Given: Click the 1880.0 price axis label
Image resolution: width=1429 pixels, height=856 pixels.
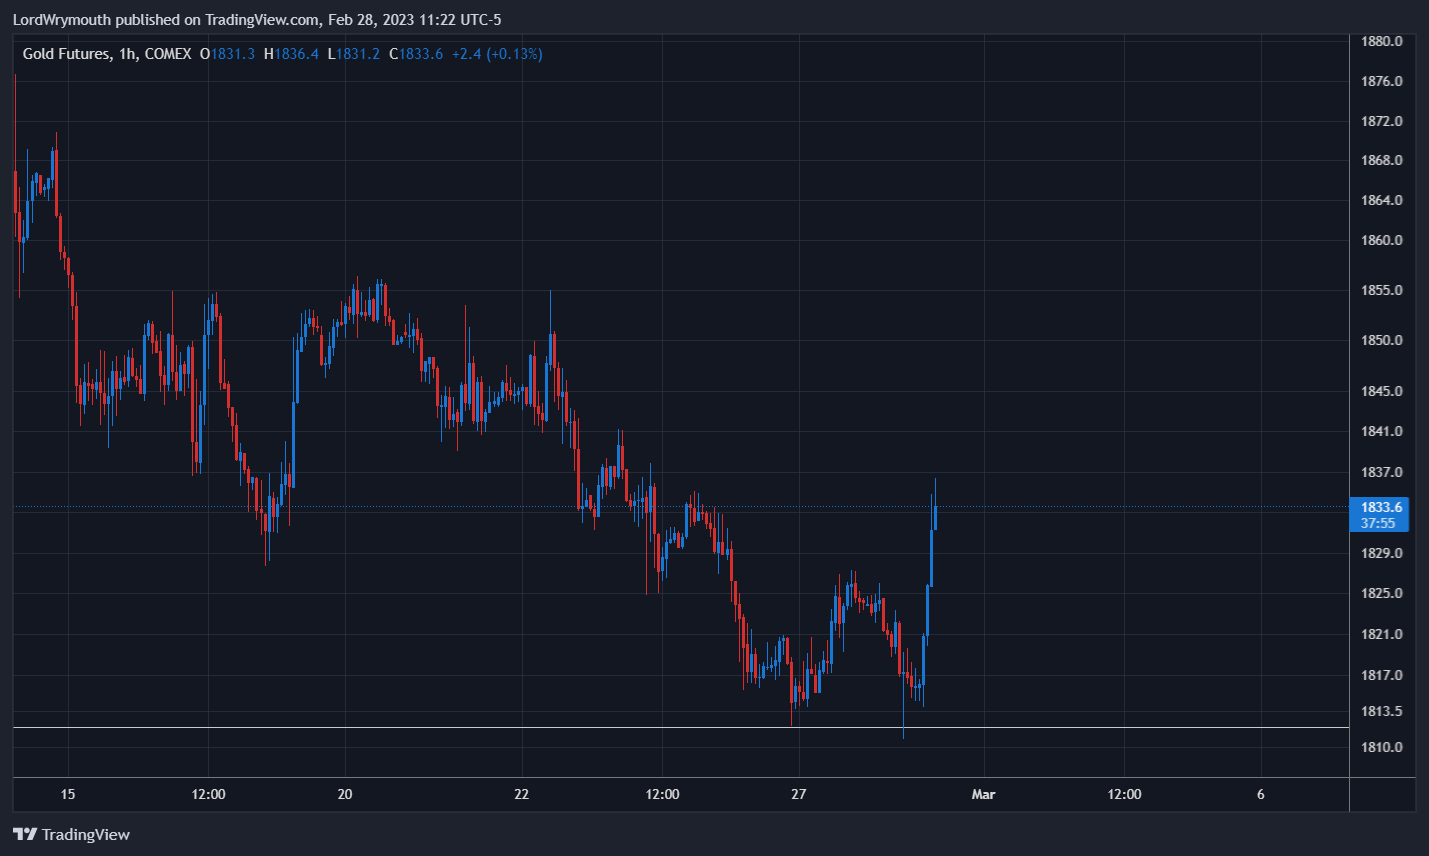Looking at the screenshot, I should pos(1382,41).
